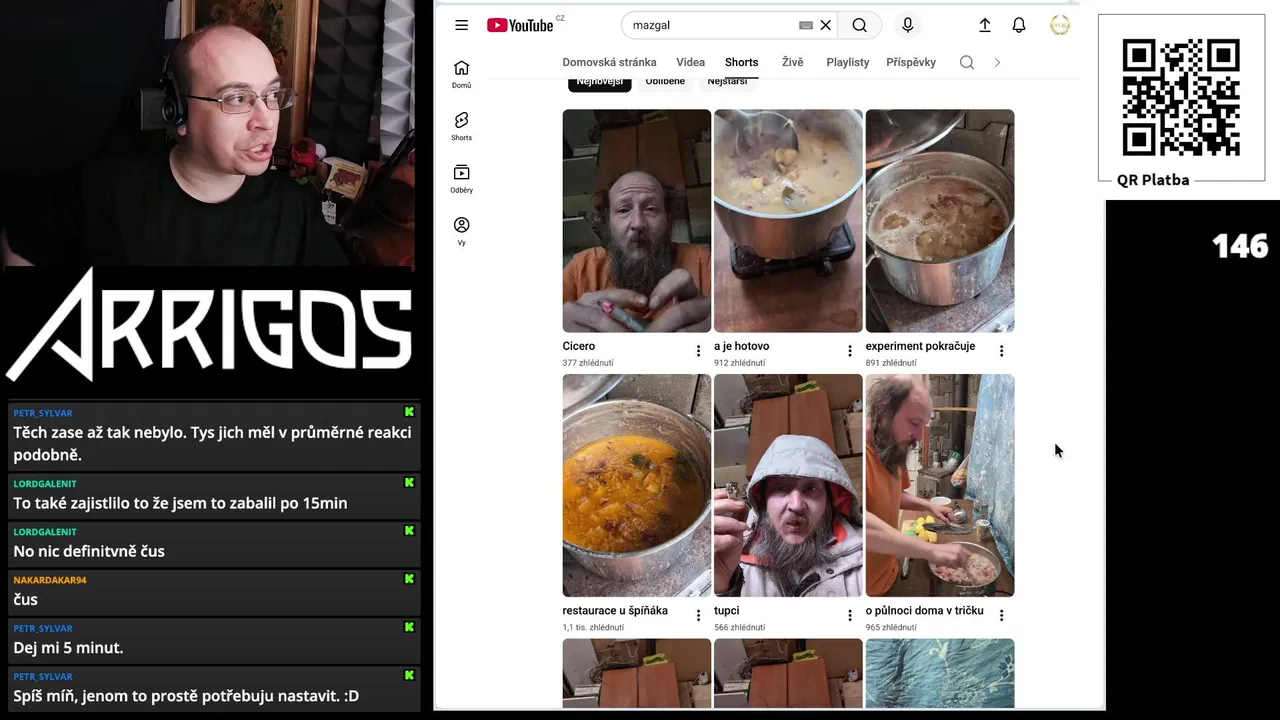Click the 'a je hotovo' title
Image resolution: width=1280 pixels, height=720 pixels.
pos(741,346)
